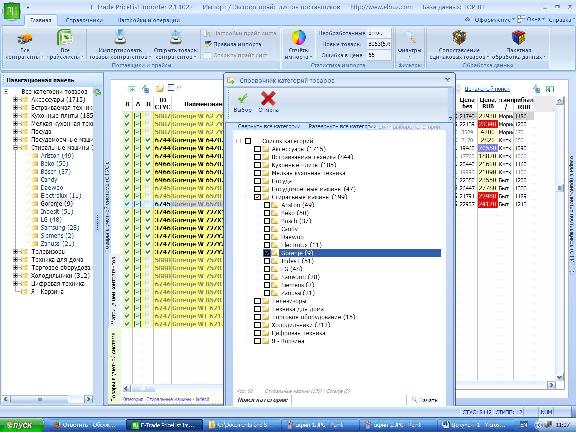576x432 pixels.
Task: Click the first grid toolbar icon with green arrow
Action: 132,89
